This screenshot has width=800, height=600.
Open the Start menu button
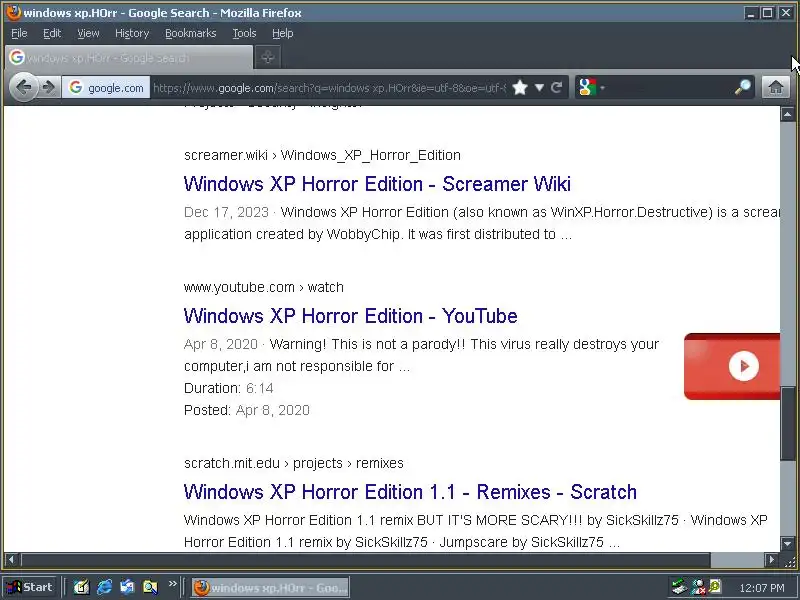point(30,587)
